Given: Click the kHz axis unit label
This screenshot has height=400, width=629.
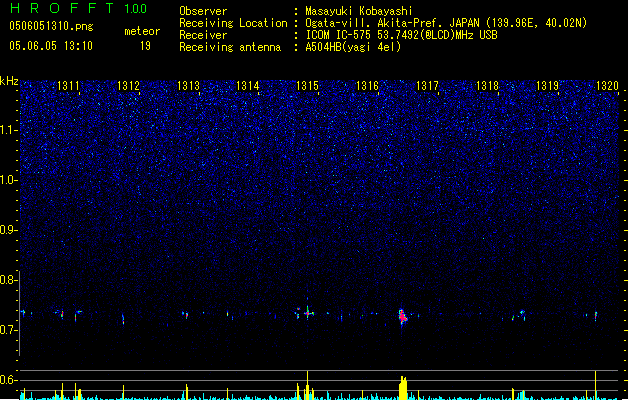Looking at the screenshot, I should [9, 81].
